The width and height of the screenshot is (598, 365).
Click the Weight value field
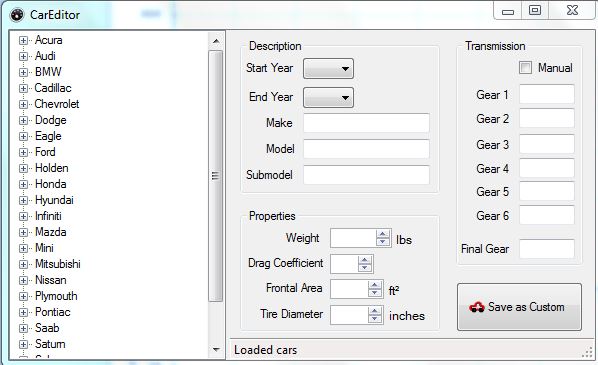click(x=354, y=238)
